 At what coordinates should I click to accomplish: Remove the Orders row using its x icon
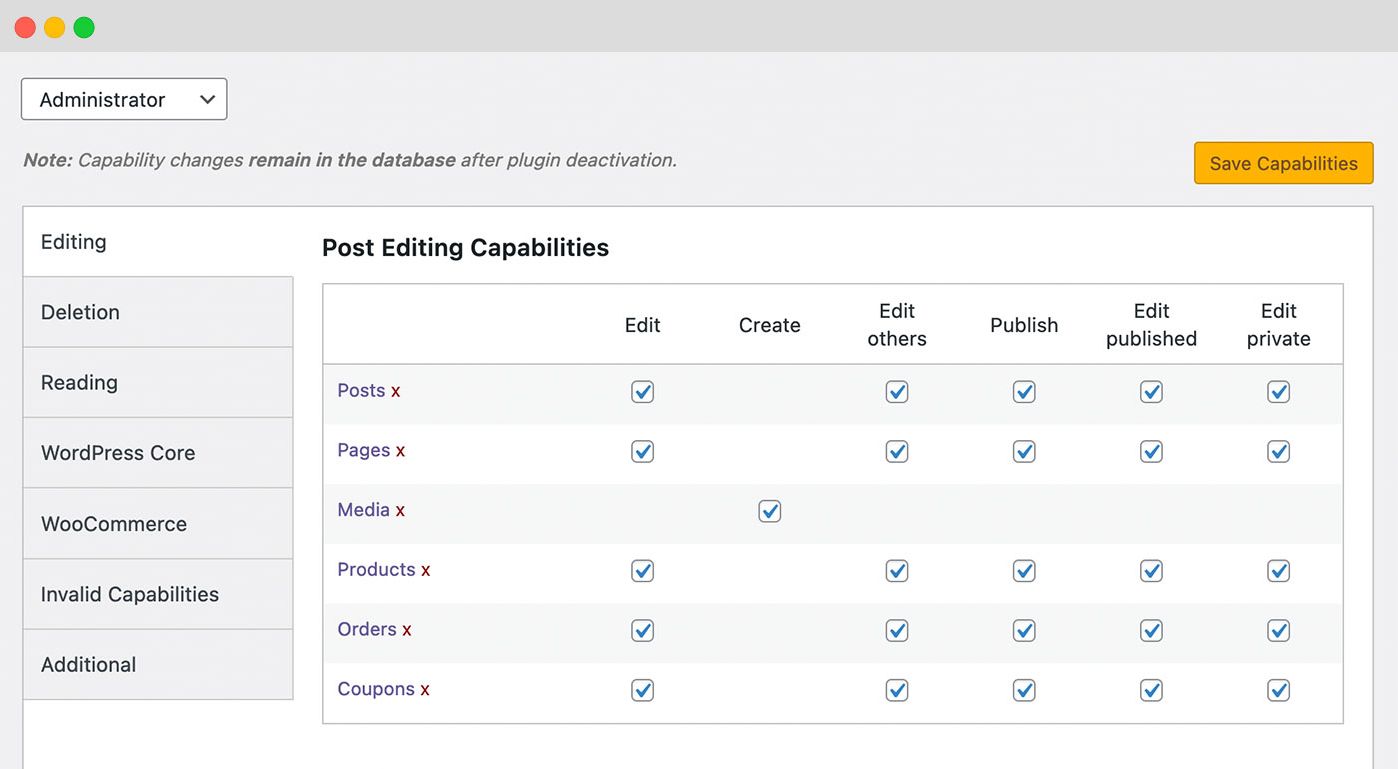(405, 630)
